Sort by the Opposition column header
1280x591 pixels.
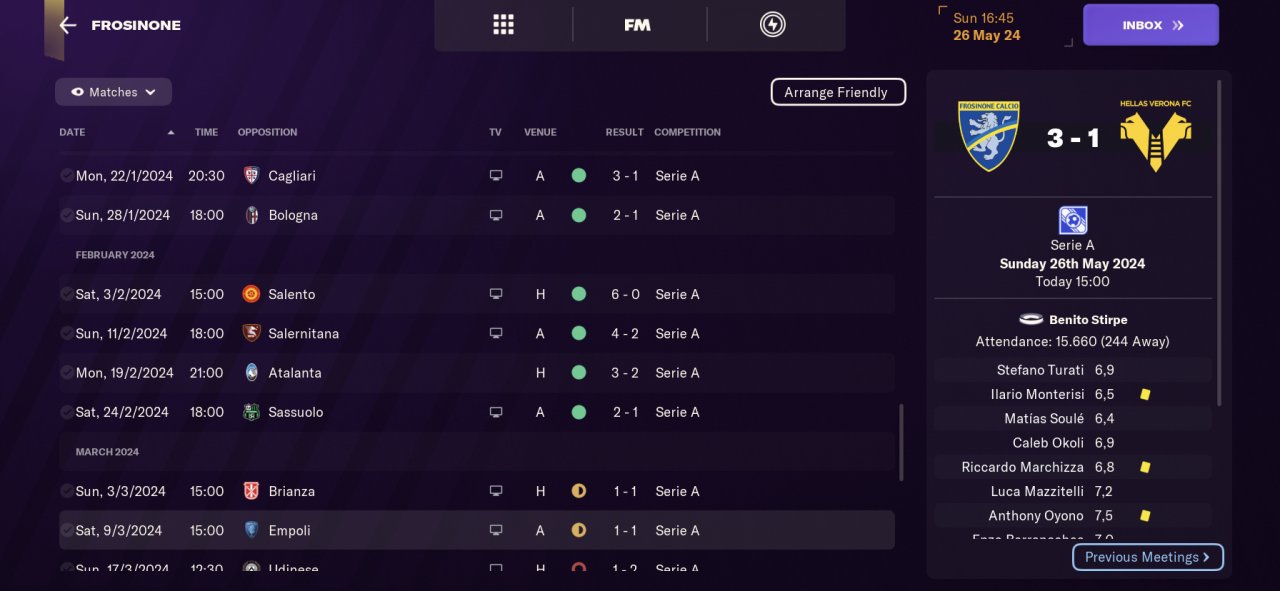(x=267, y=133)
